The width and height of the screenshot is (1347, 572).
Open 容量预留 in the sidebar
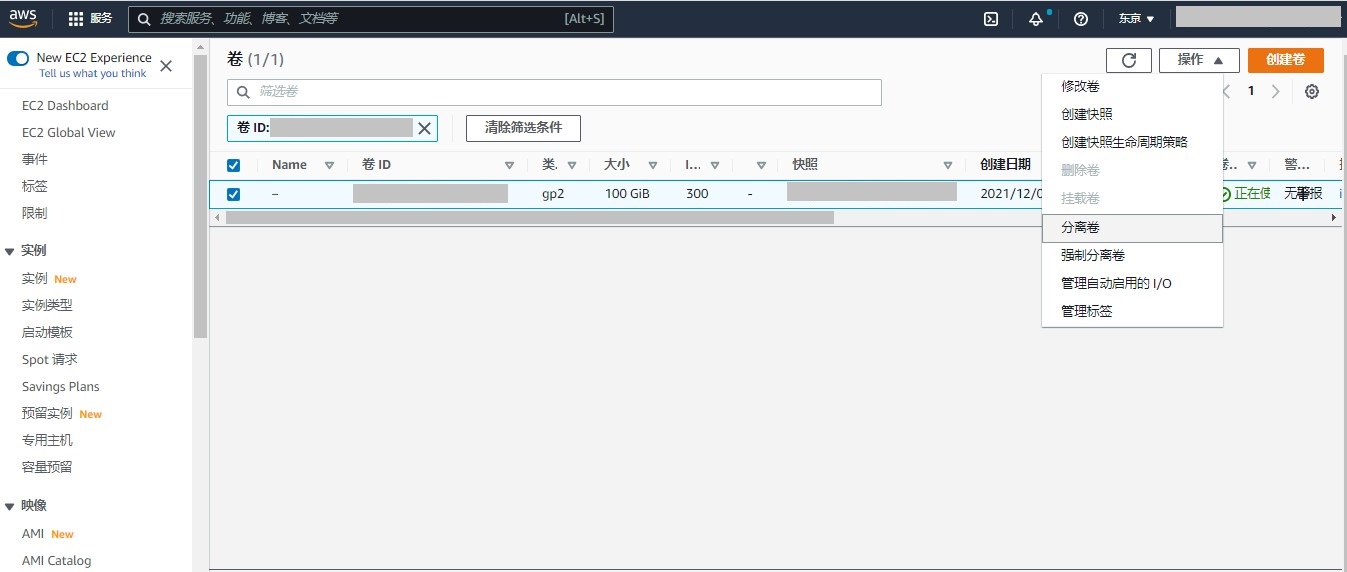point(47,467)
